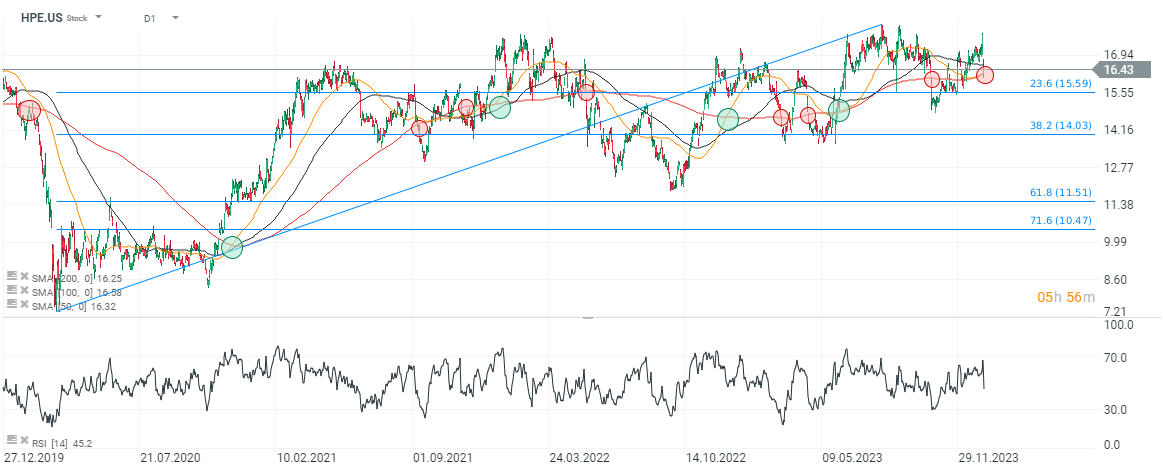
Task: Click the 11.38 price axis value
Action: click(1118, 204)
